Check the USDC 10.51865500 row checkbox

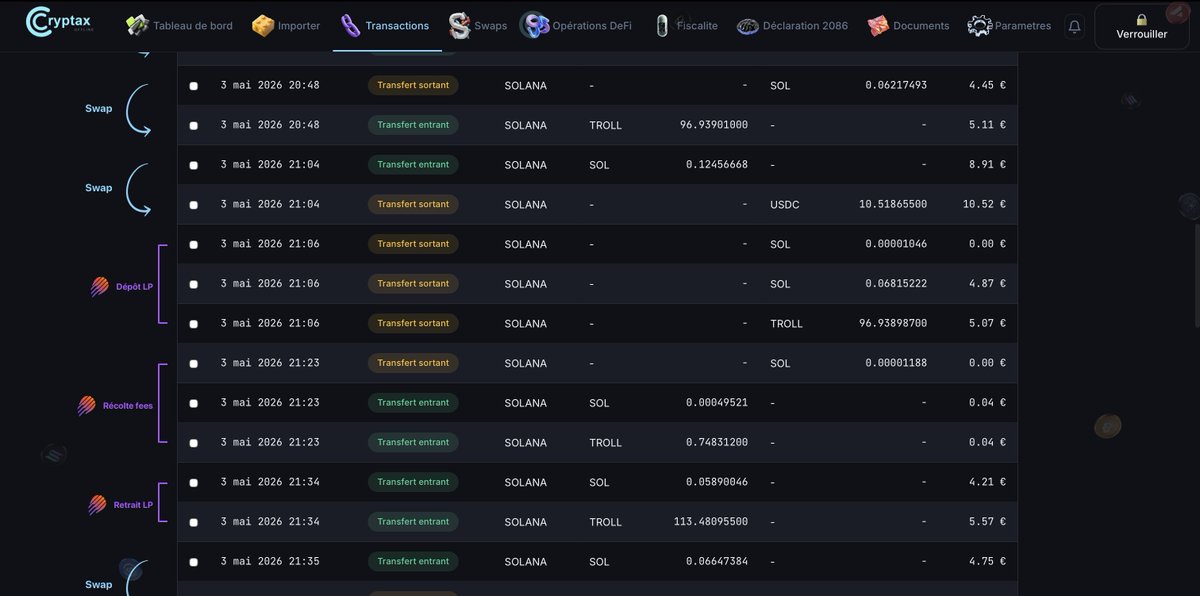tap(193, 205)
